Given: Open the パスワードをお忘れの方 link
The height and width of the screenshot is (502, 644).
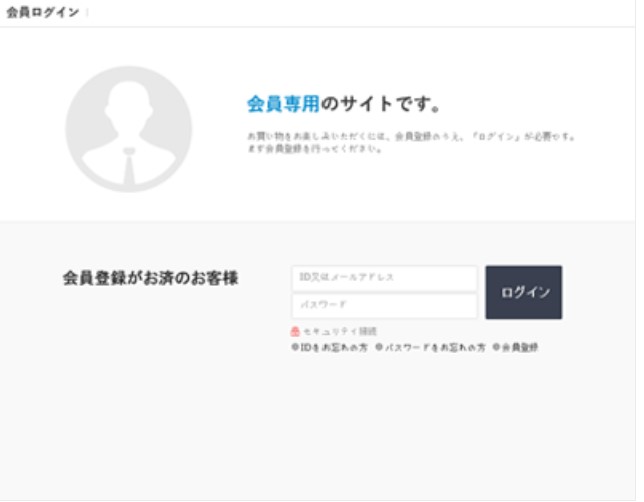Looking at the screenshot, I should (x=430, y=348).
